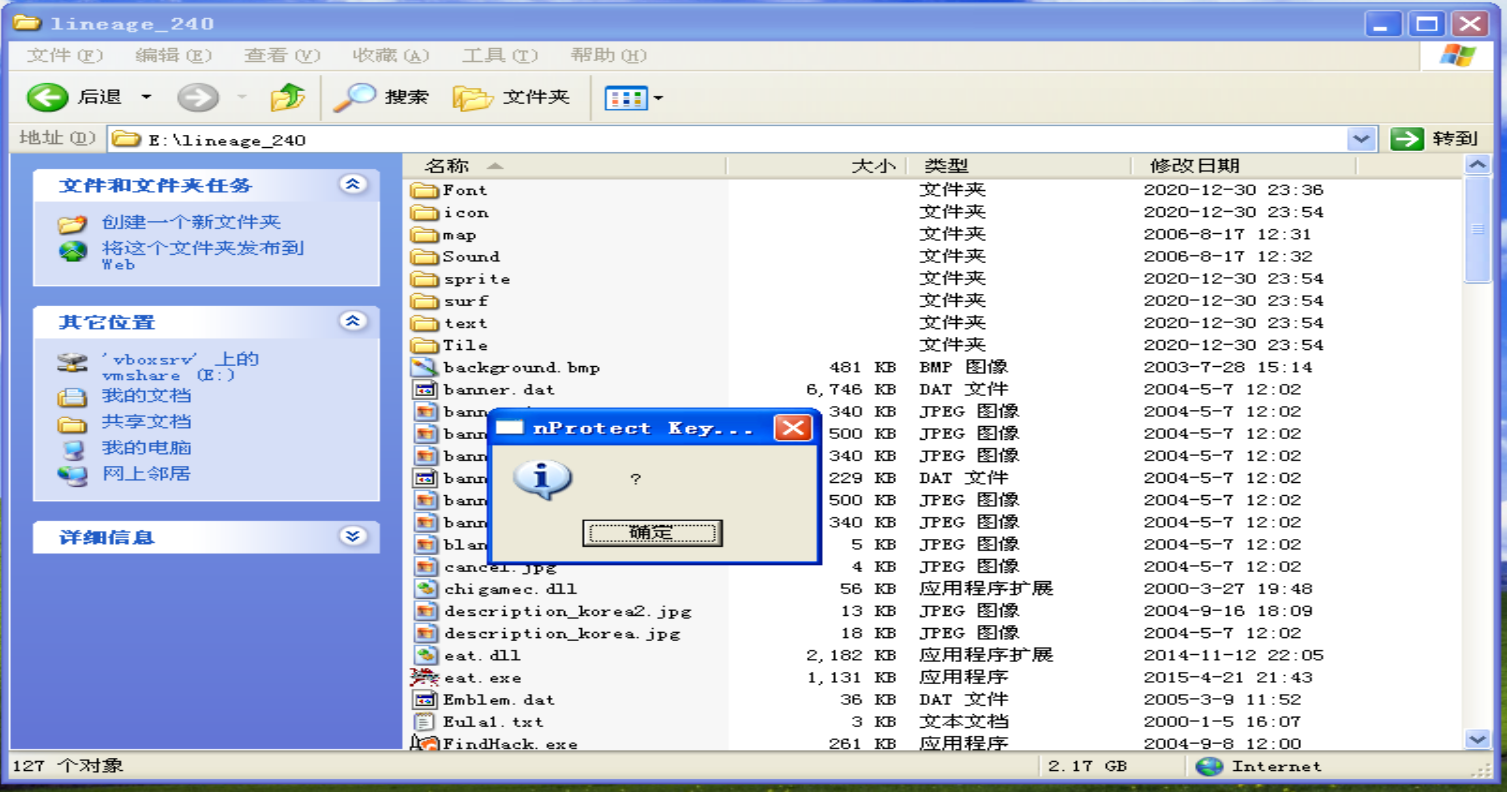Open My Computer (我的电脑) link
Image resolution: width=1507 pixels, height=792 pixels.
tap(146, 448)
